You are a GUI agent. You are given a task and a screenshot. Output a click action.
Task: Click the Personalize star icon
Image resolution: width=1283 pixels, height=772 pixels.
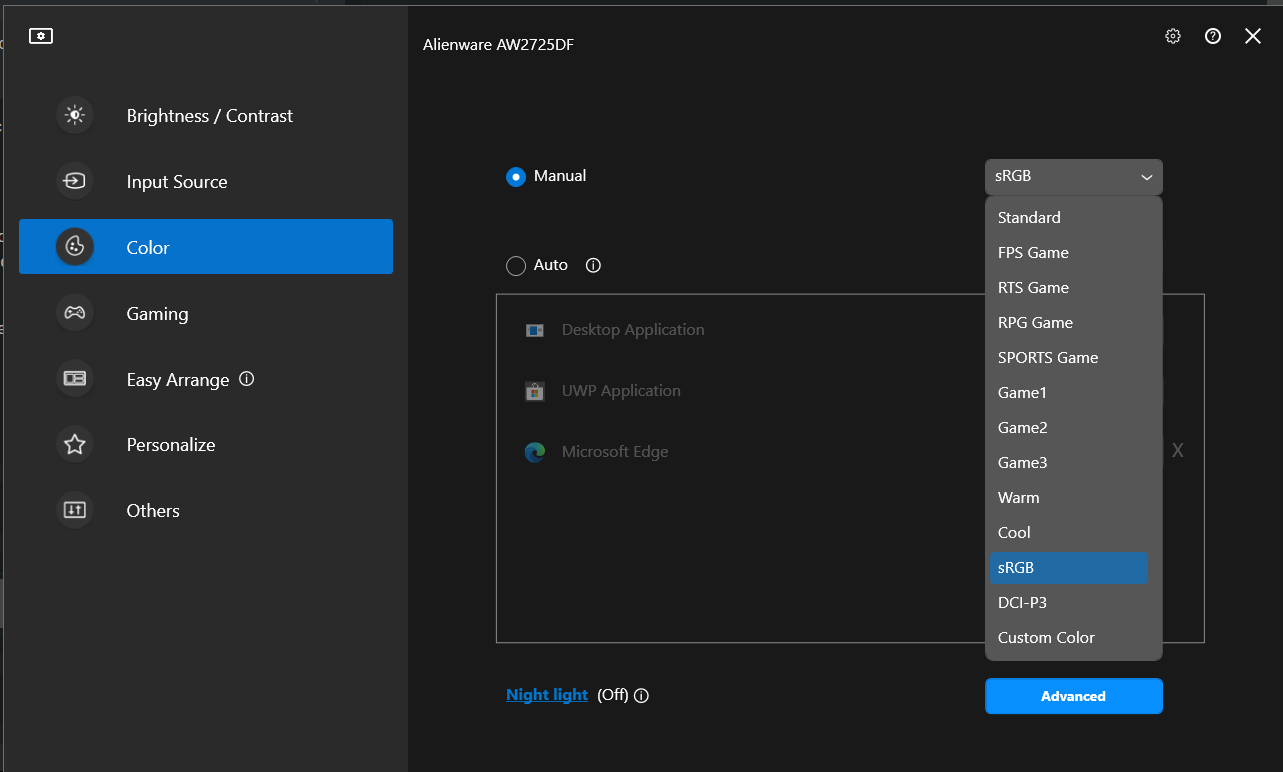75,444
